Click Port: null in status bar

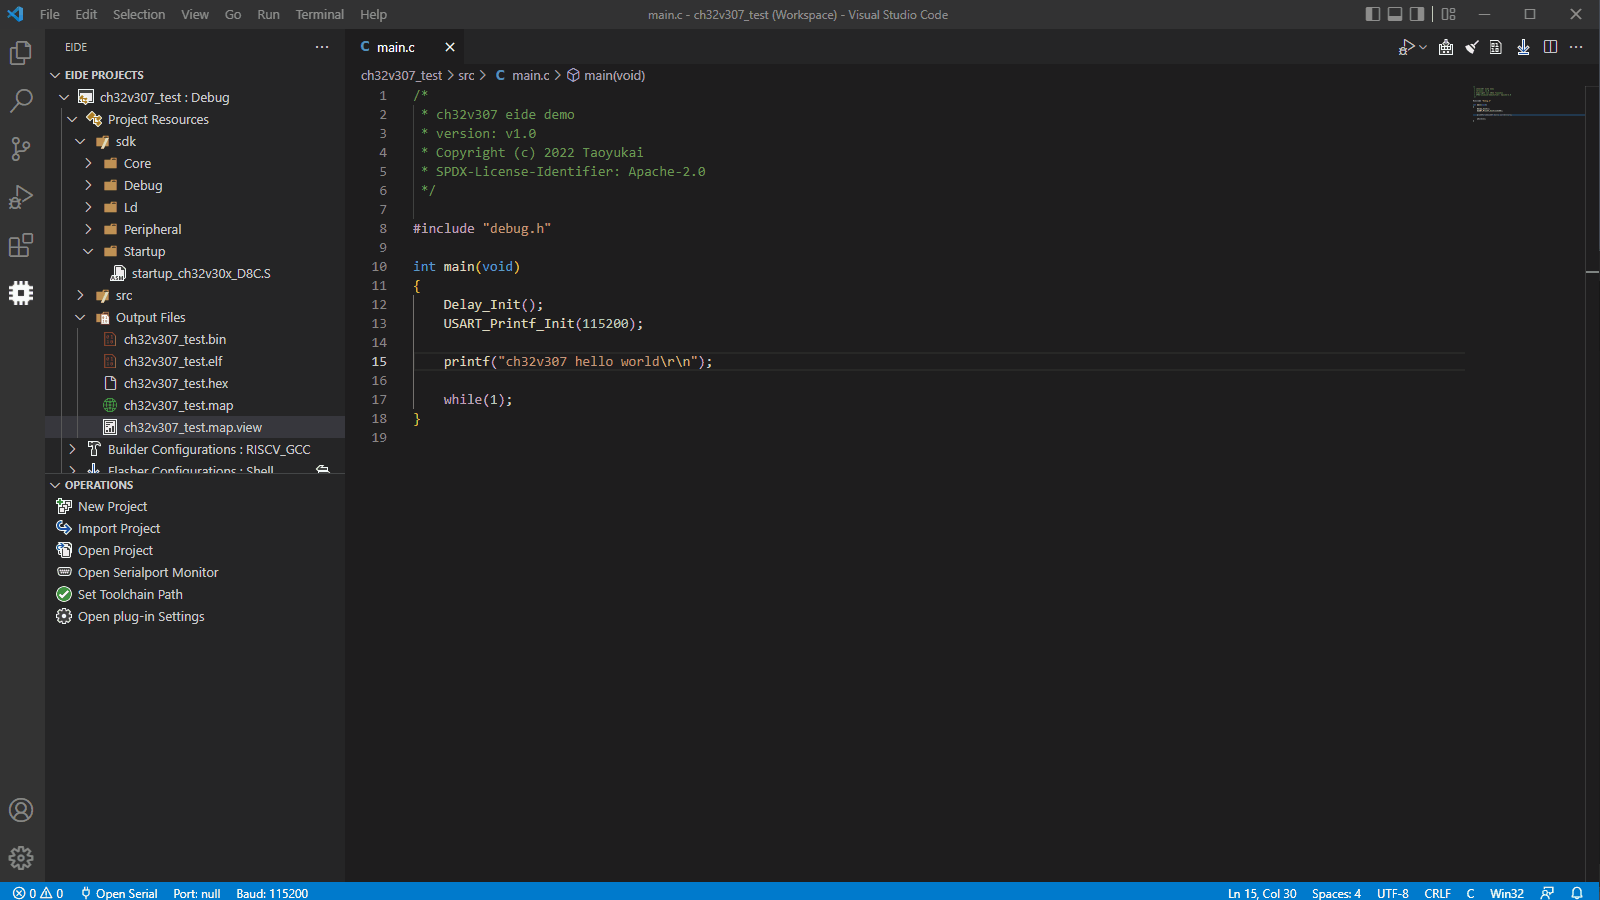point(196,893)
